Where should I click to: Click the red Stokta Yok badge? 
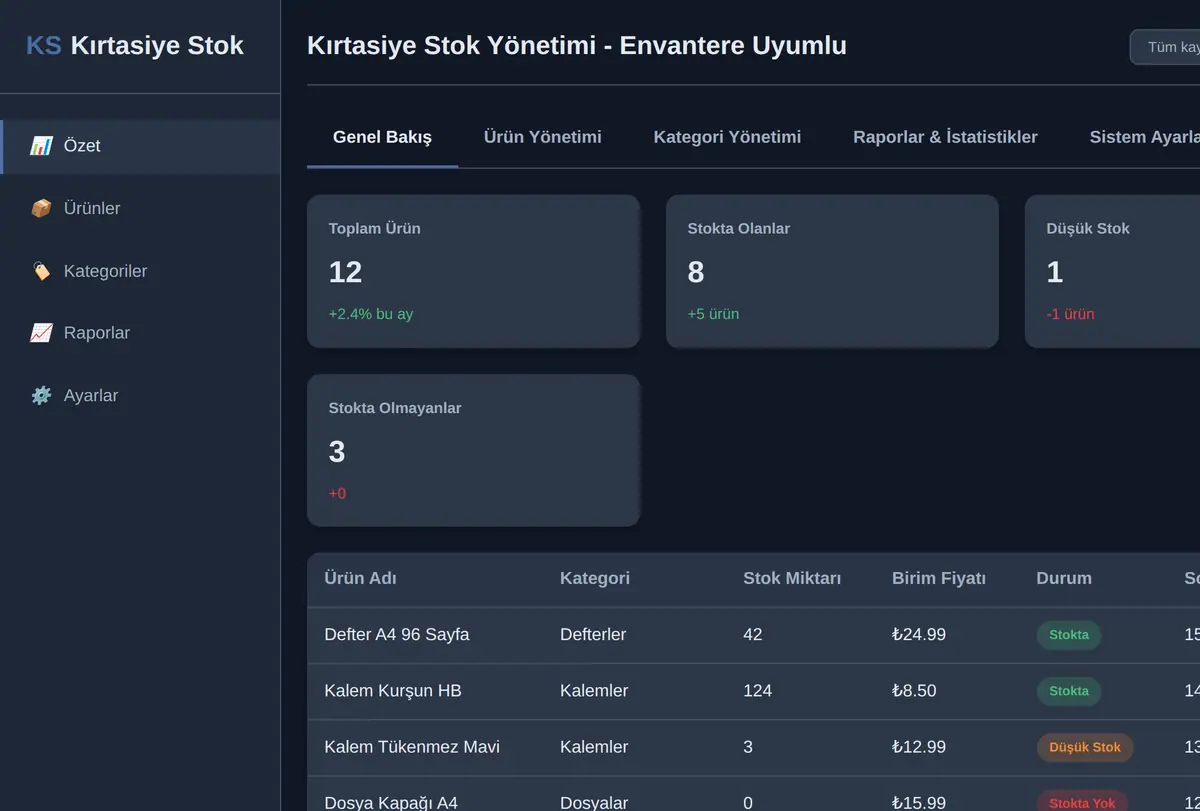point(1082,801)
